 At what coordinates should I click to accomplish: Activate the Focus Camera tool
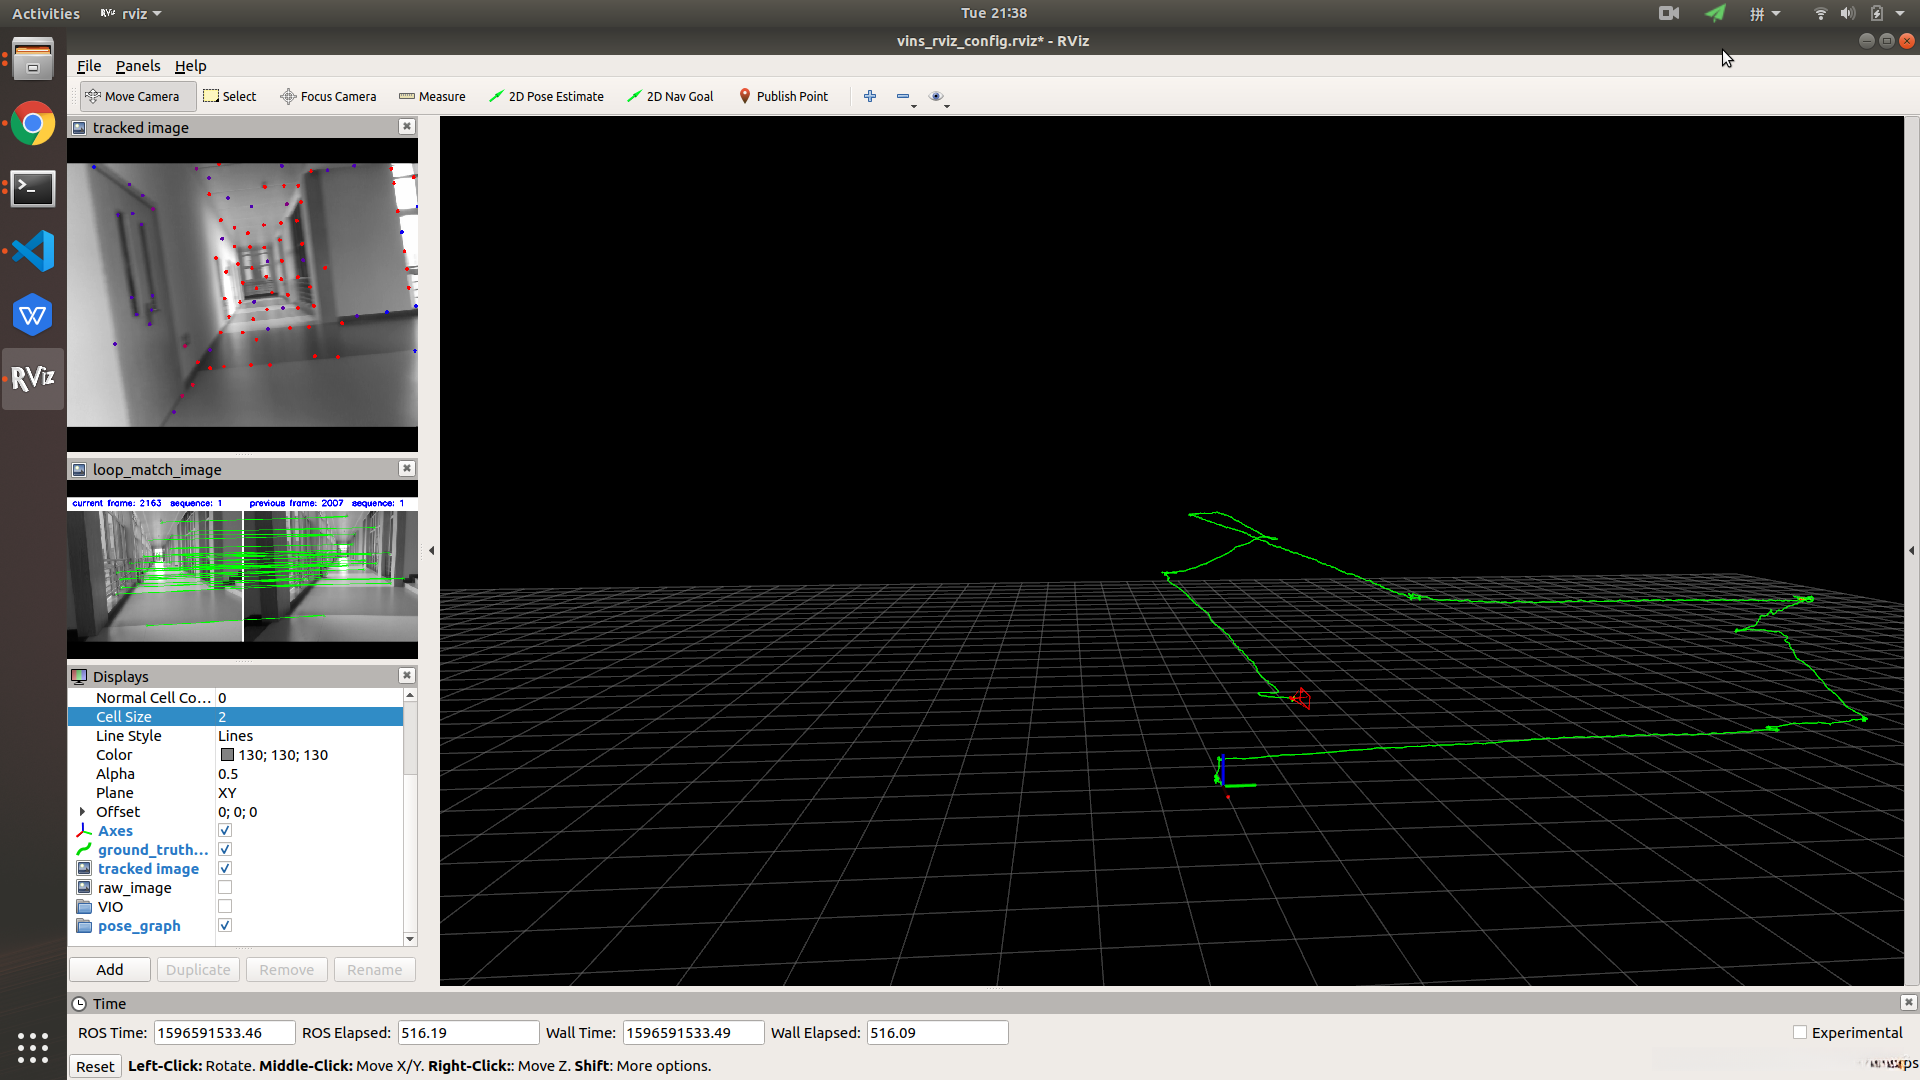tap(328, 96)
